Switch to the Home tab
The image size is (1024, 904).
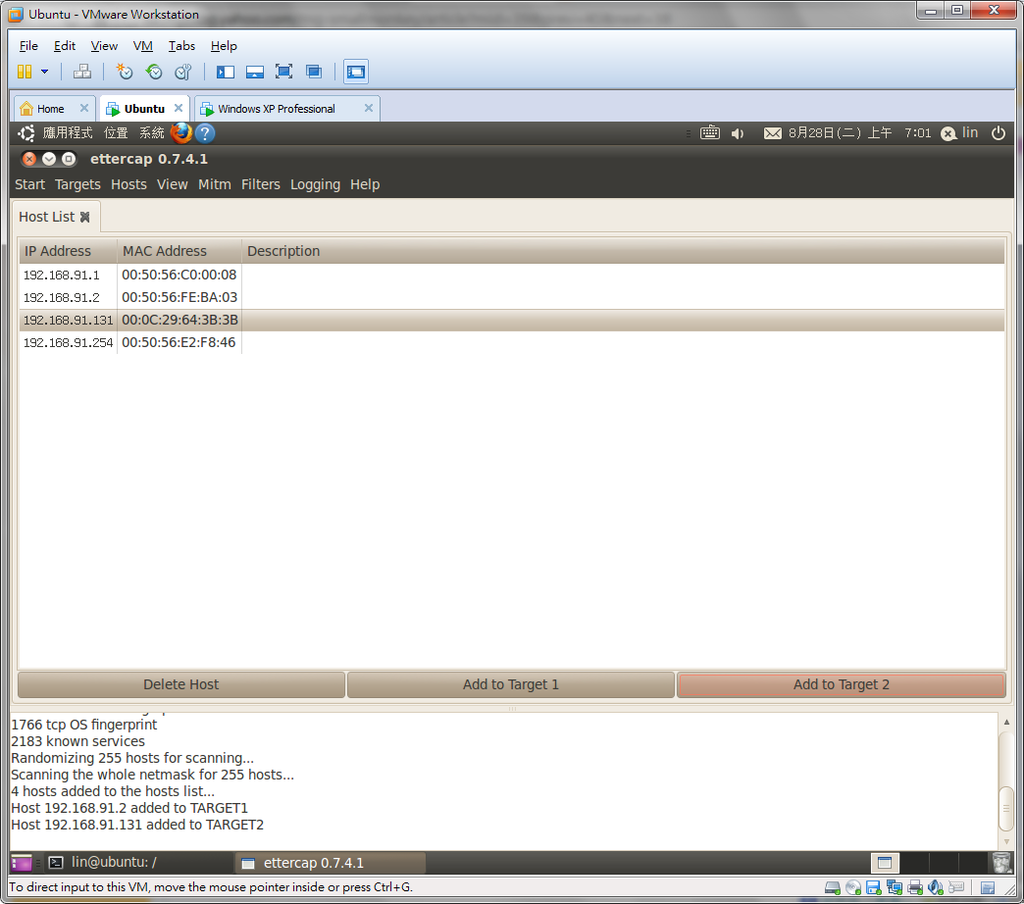(50, 108)
